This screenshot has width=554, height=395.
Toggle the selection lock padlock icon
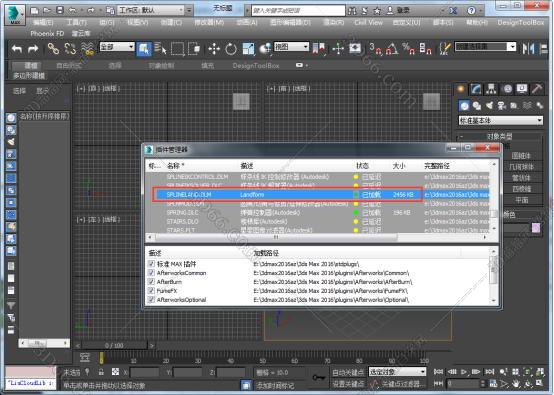(101, 372)
